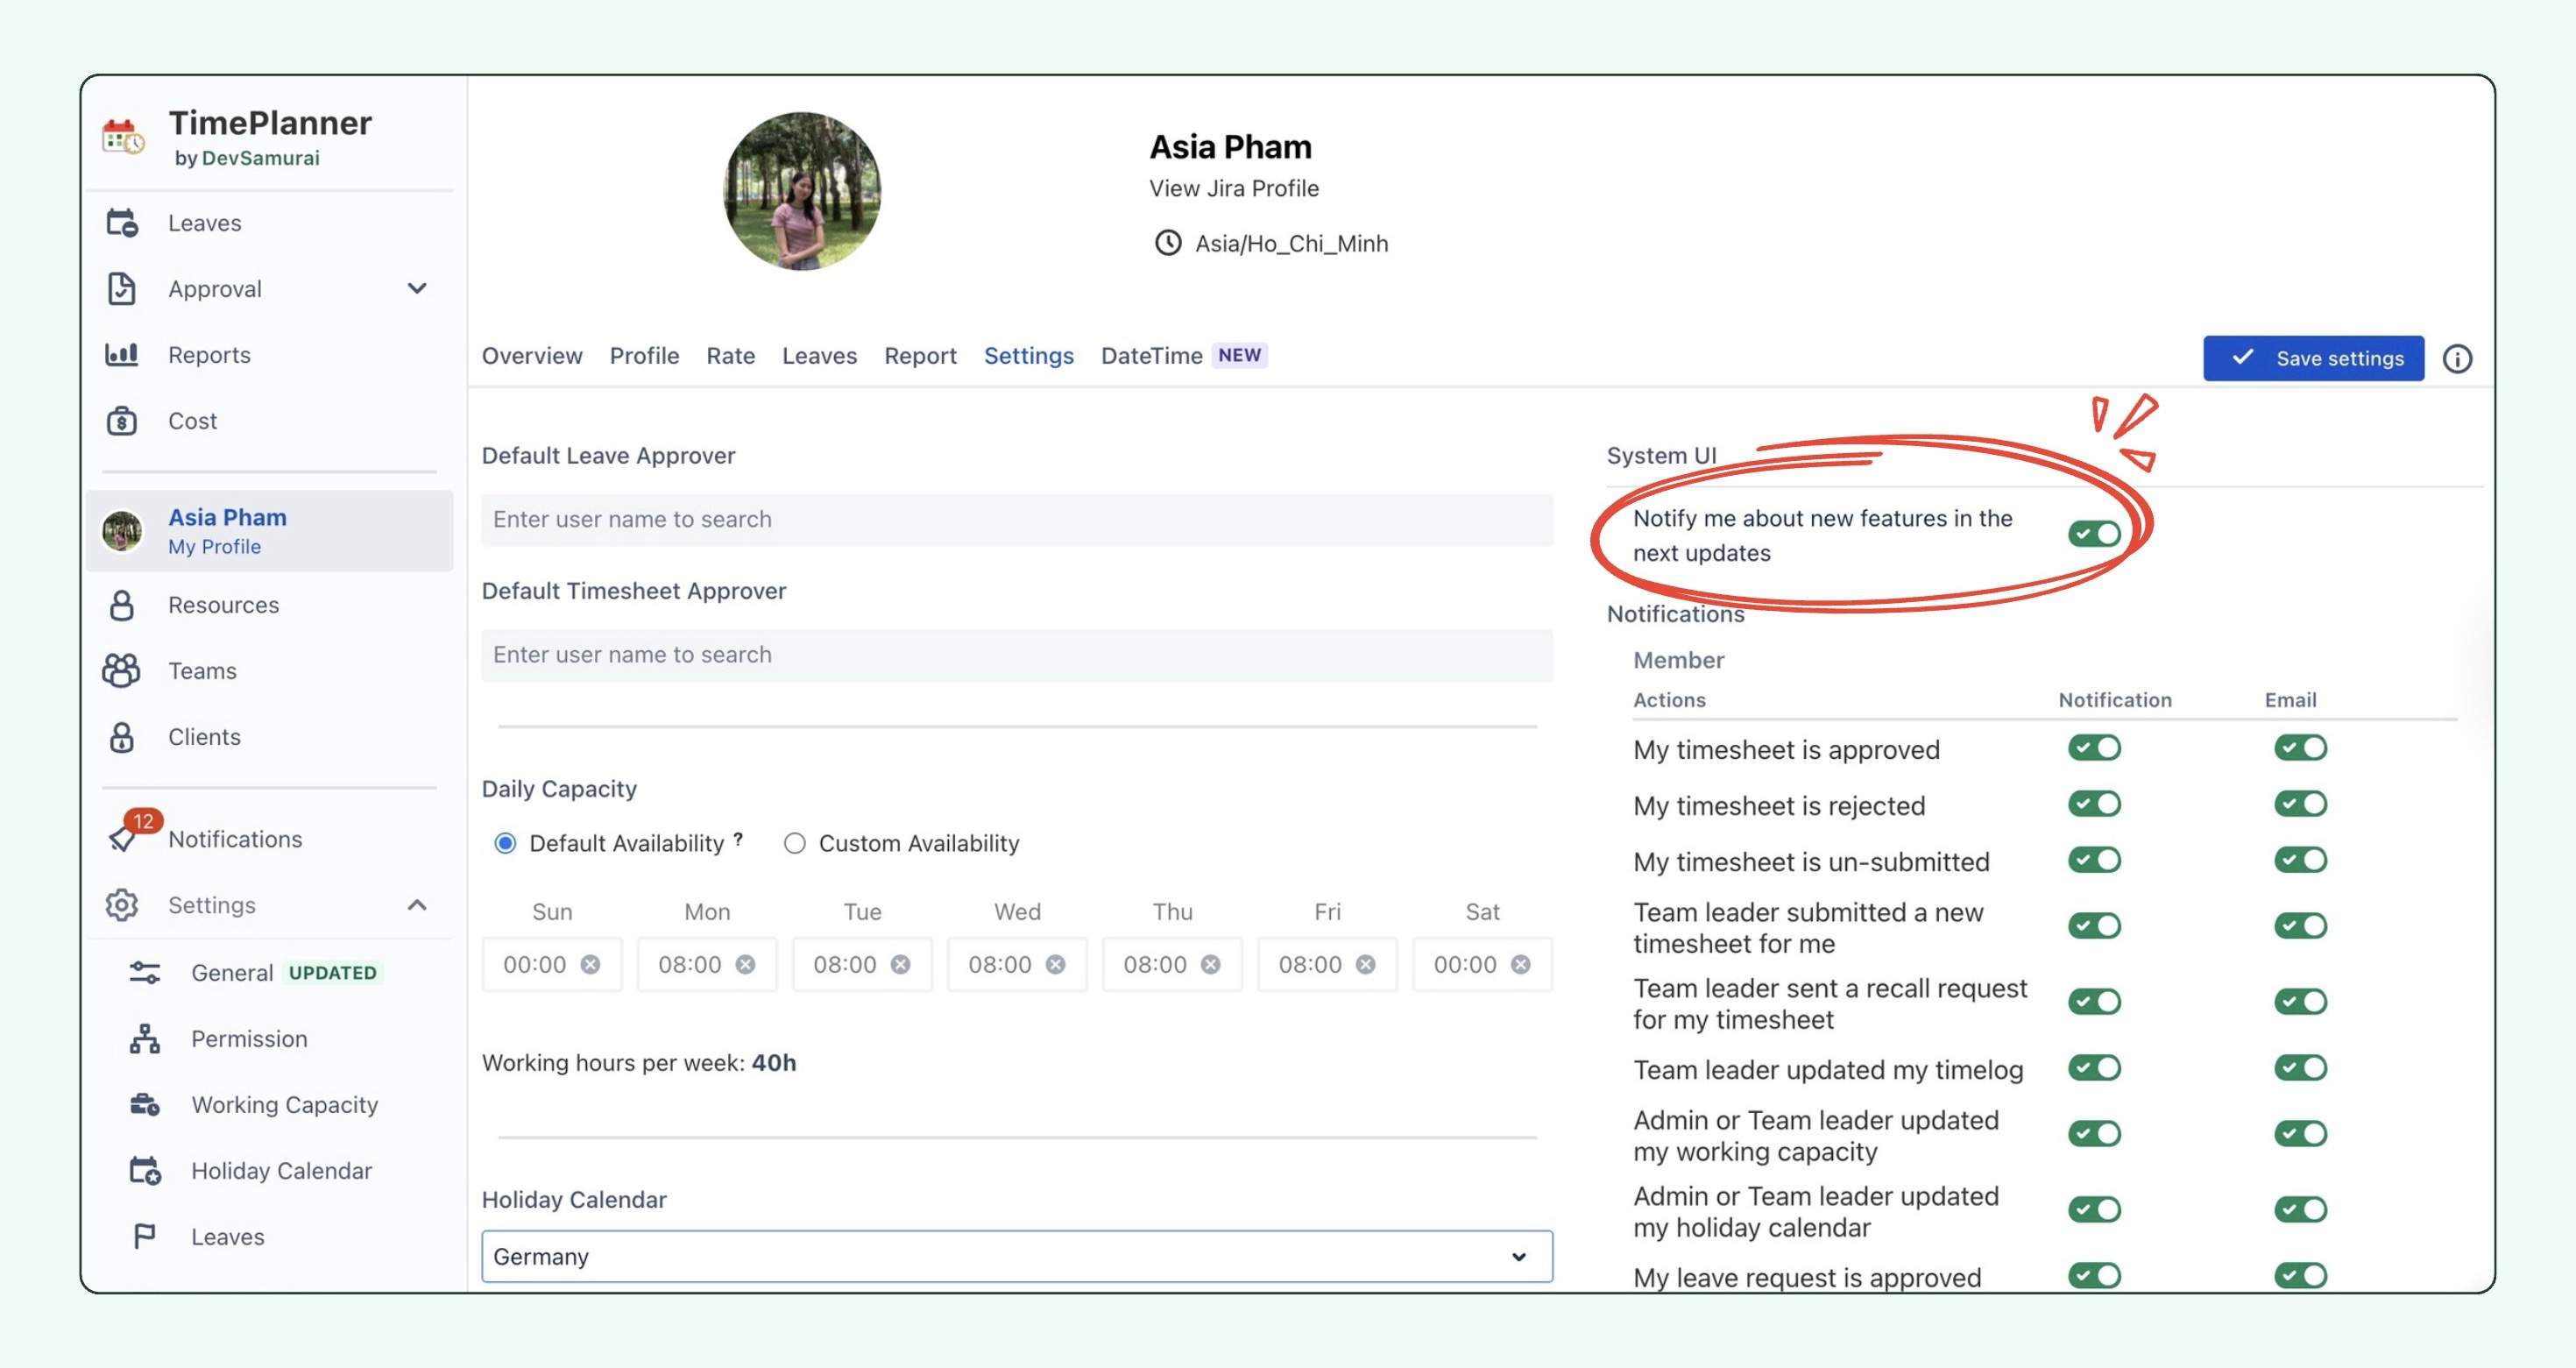Screen dimensions: 2576x1368
Task: Switch to the DateTime tab
Action: point(1151,355)
